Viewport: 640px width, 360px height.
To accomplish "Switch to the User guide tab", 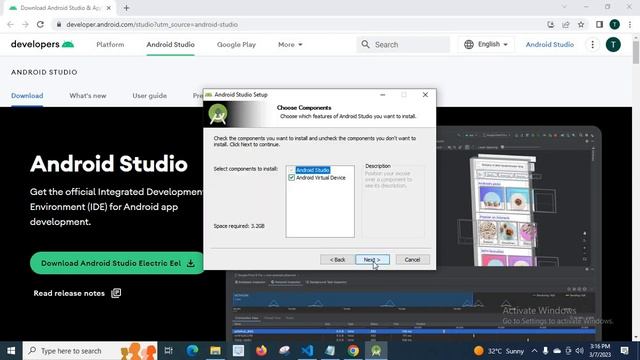I will coord(149,96).
